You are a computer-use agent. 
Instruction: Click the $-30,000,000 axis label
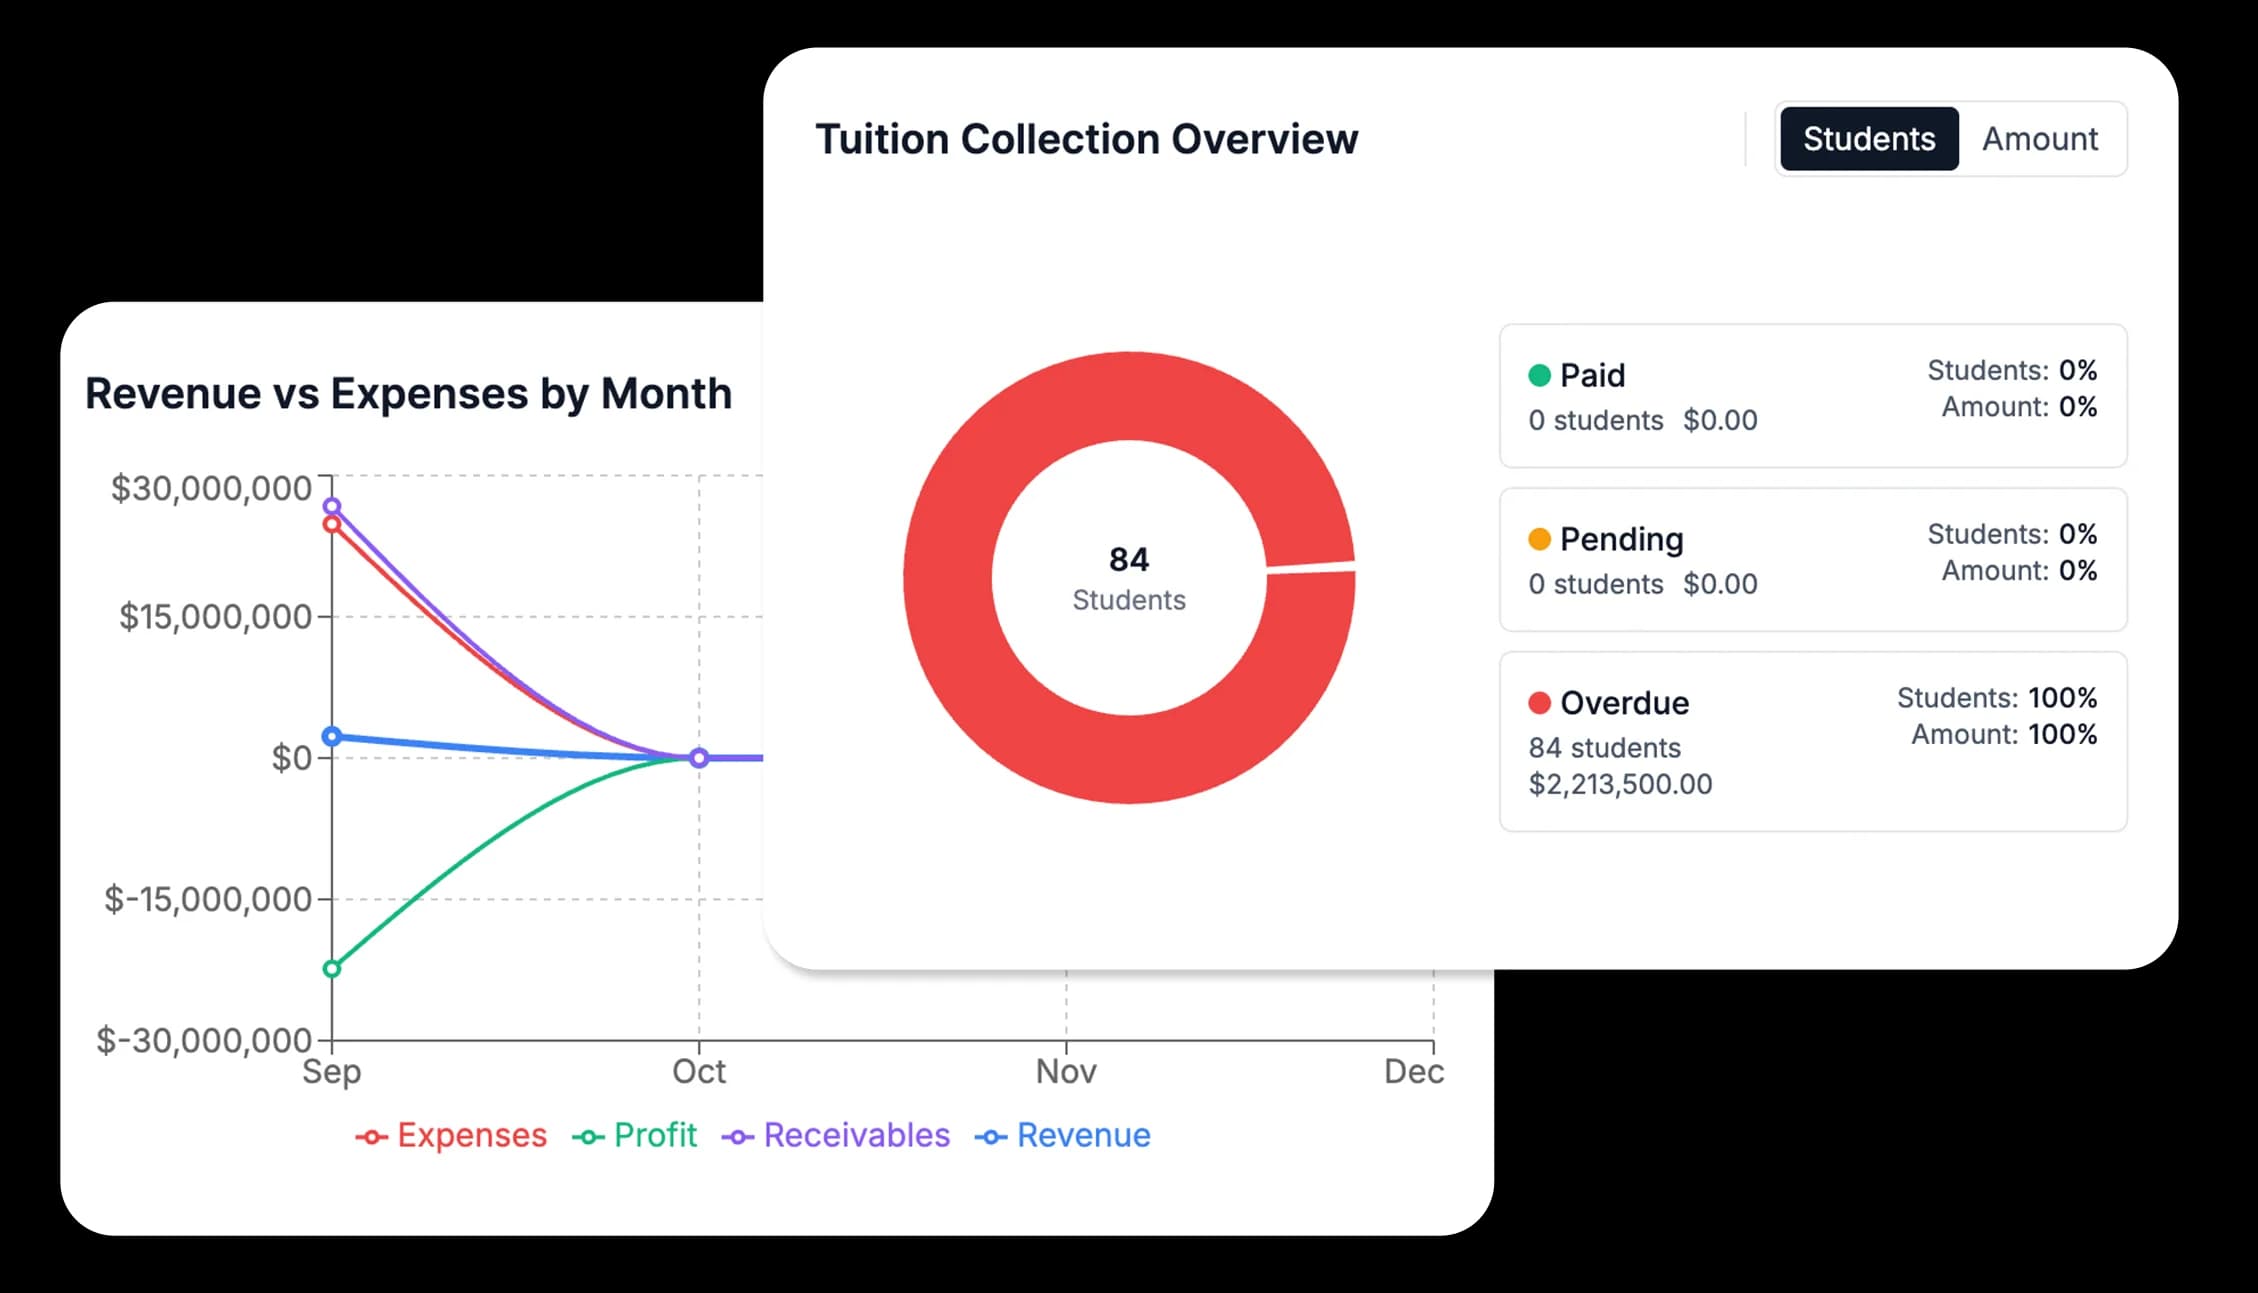tap(204, 1040)
